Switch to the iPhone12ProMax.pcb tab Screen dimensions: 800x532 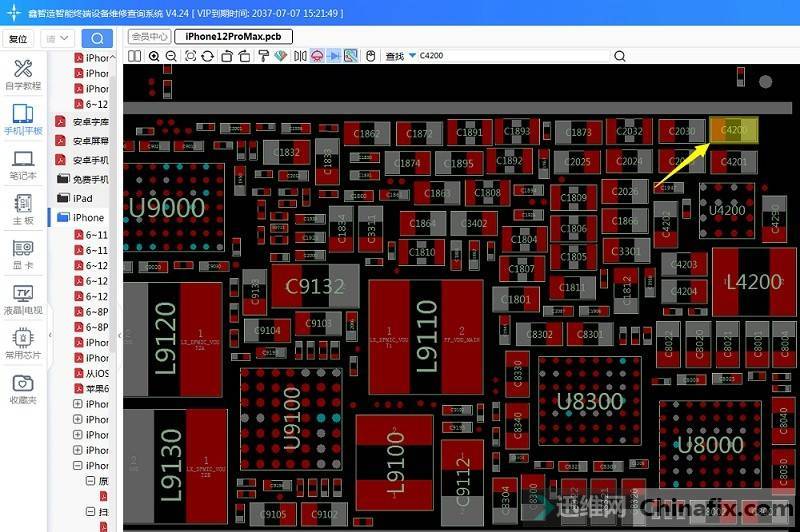233,36
